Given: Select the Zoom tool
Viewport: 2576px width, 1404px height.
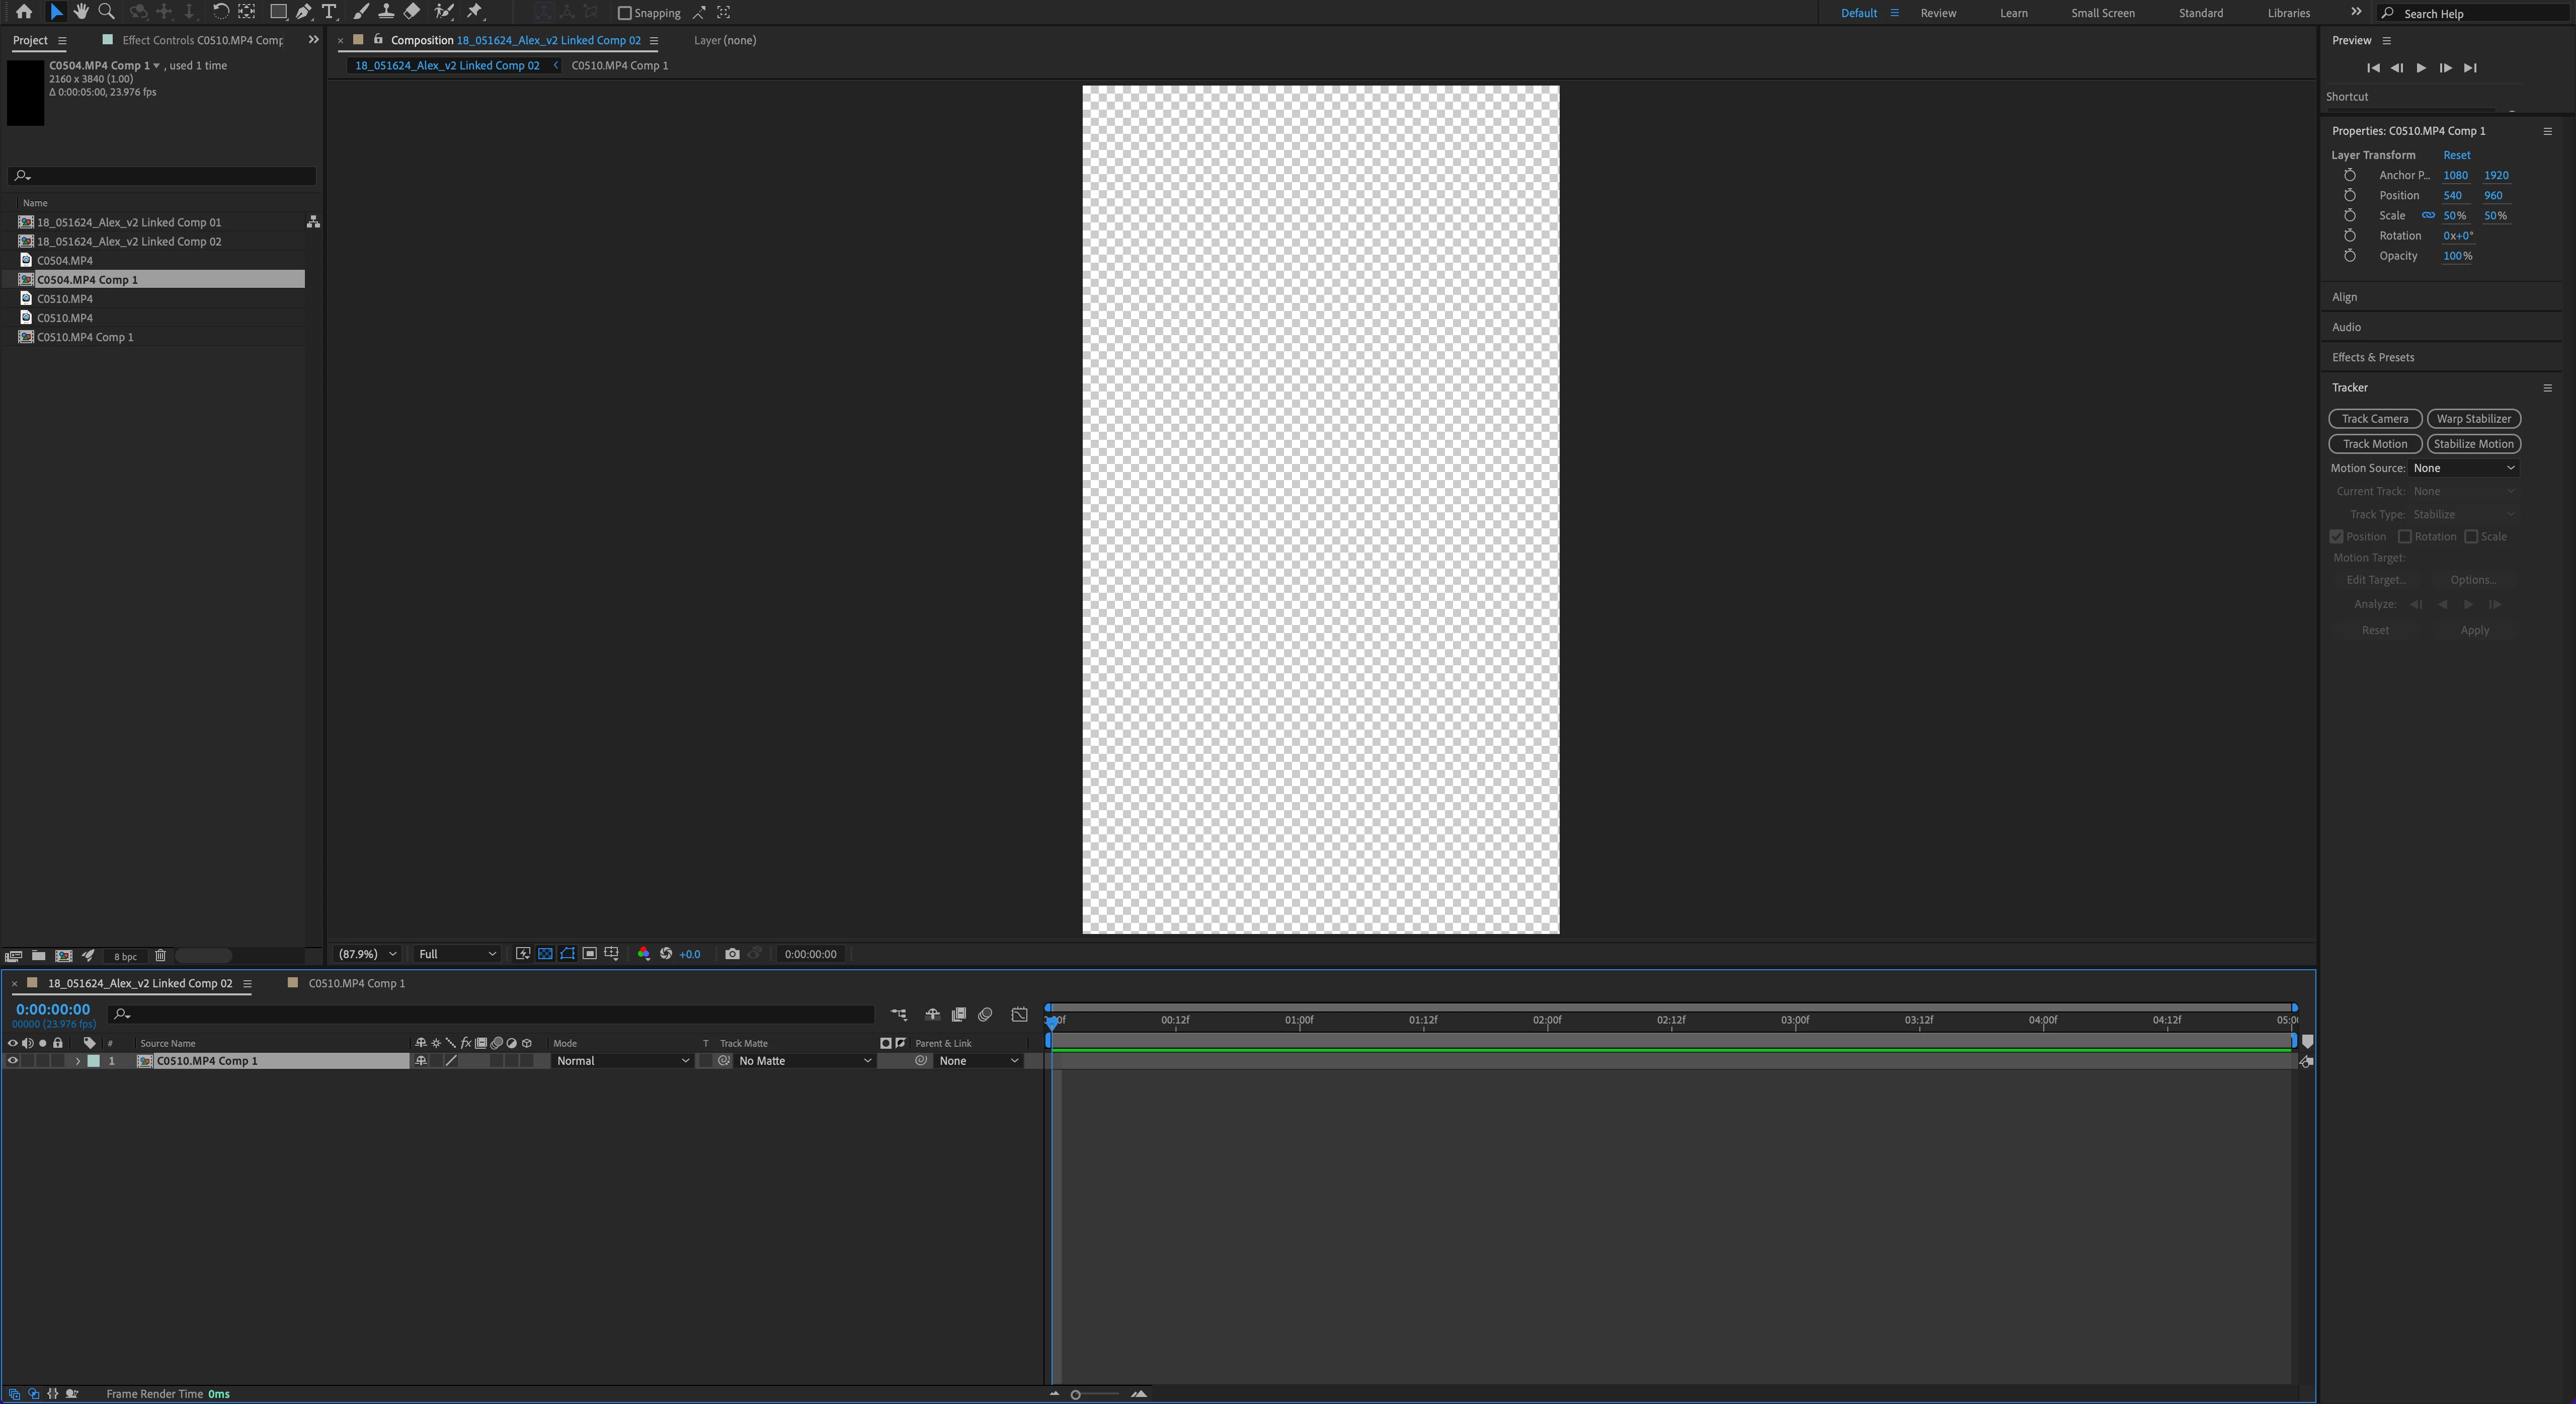Looking at the screenshot, I should point(106,12).
